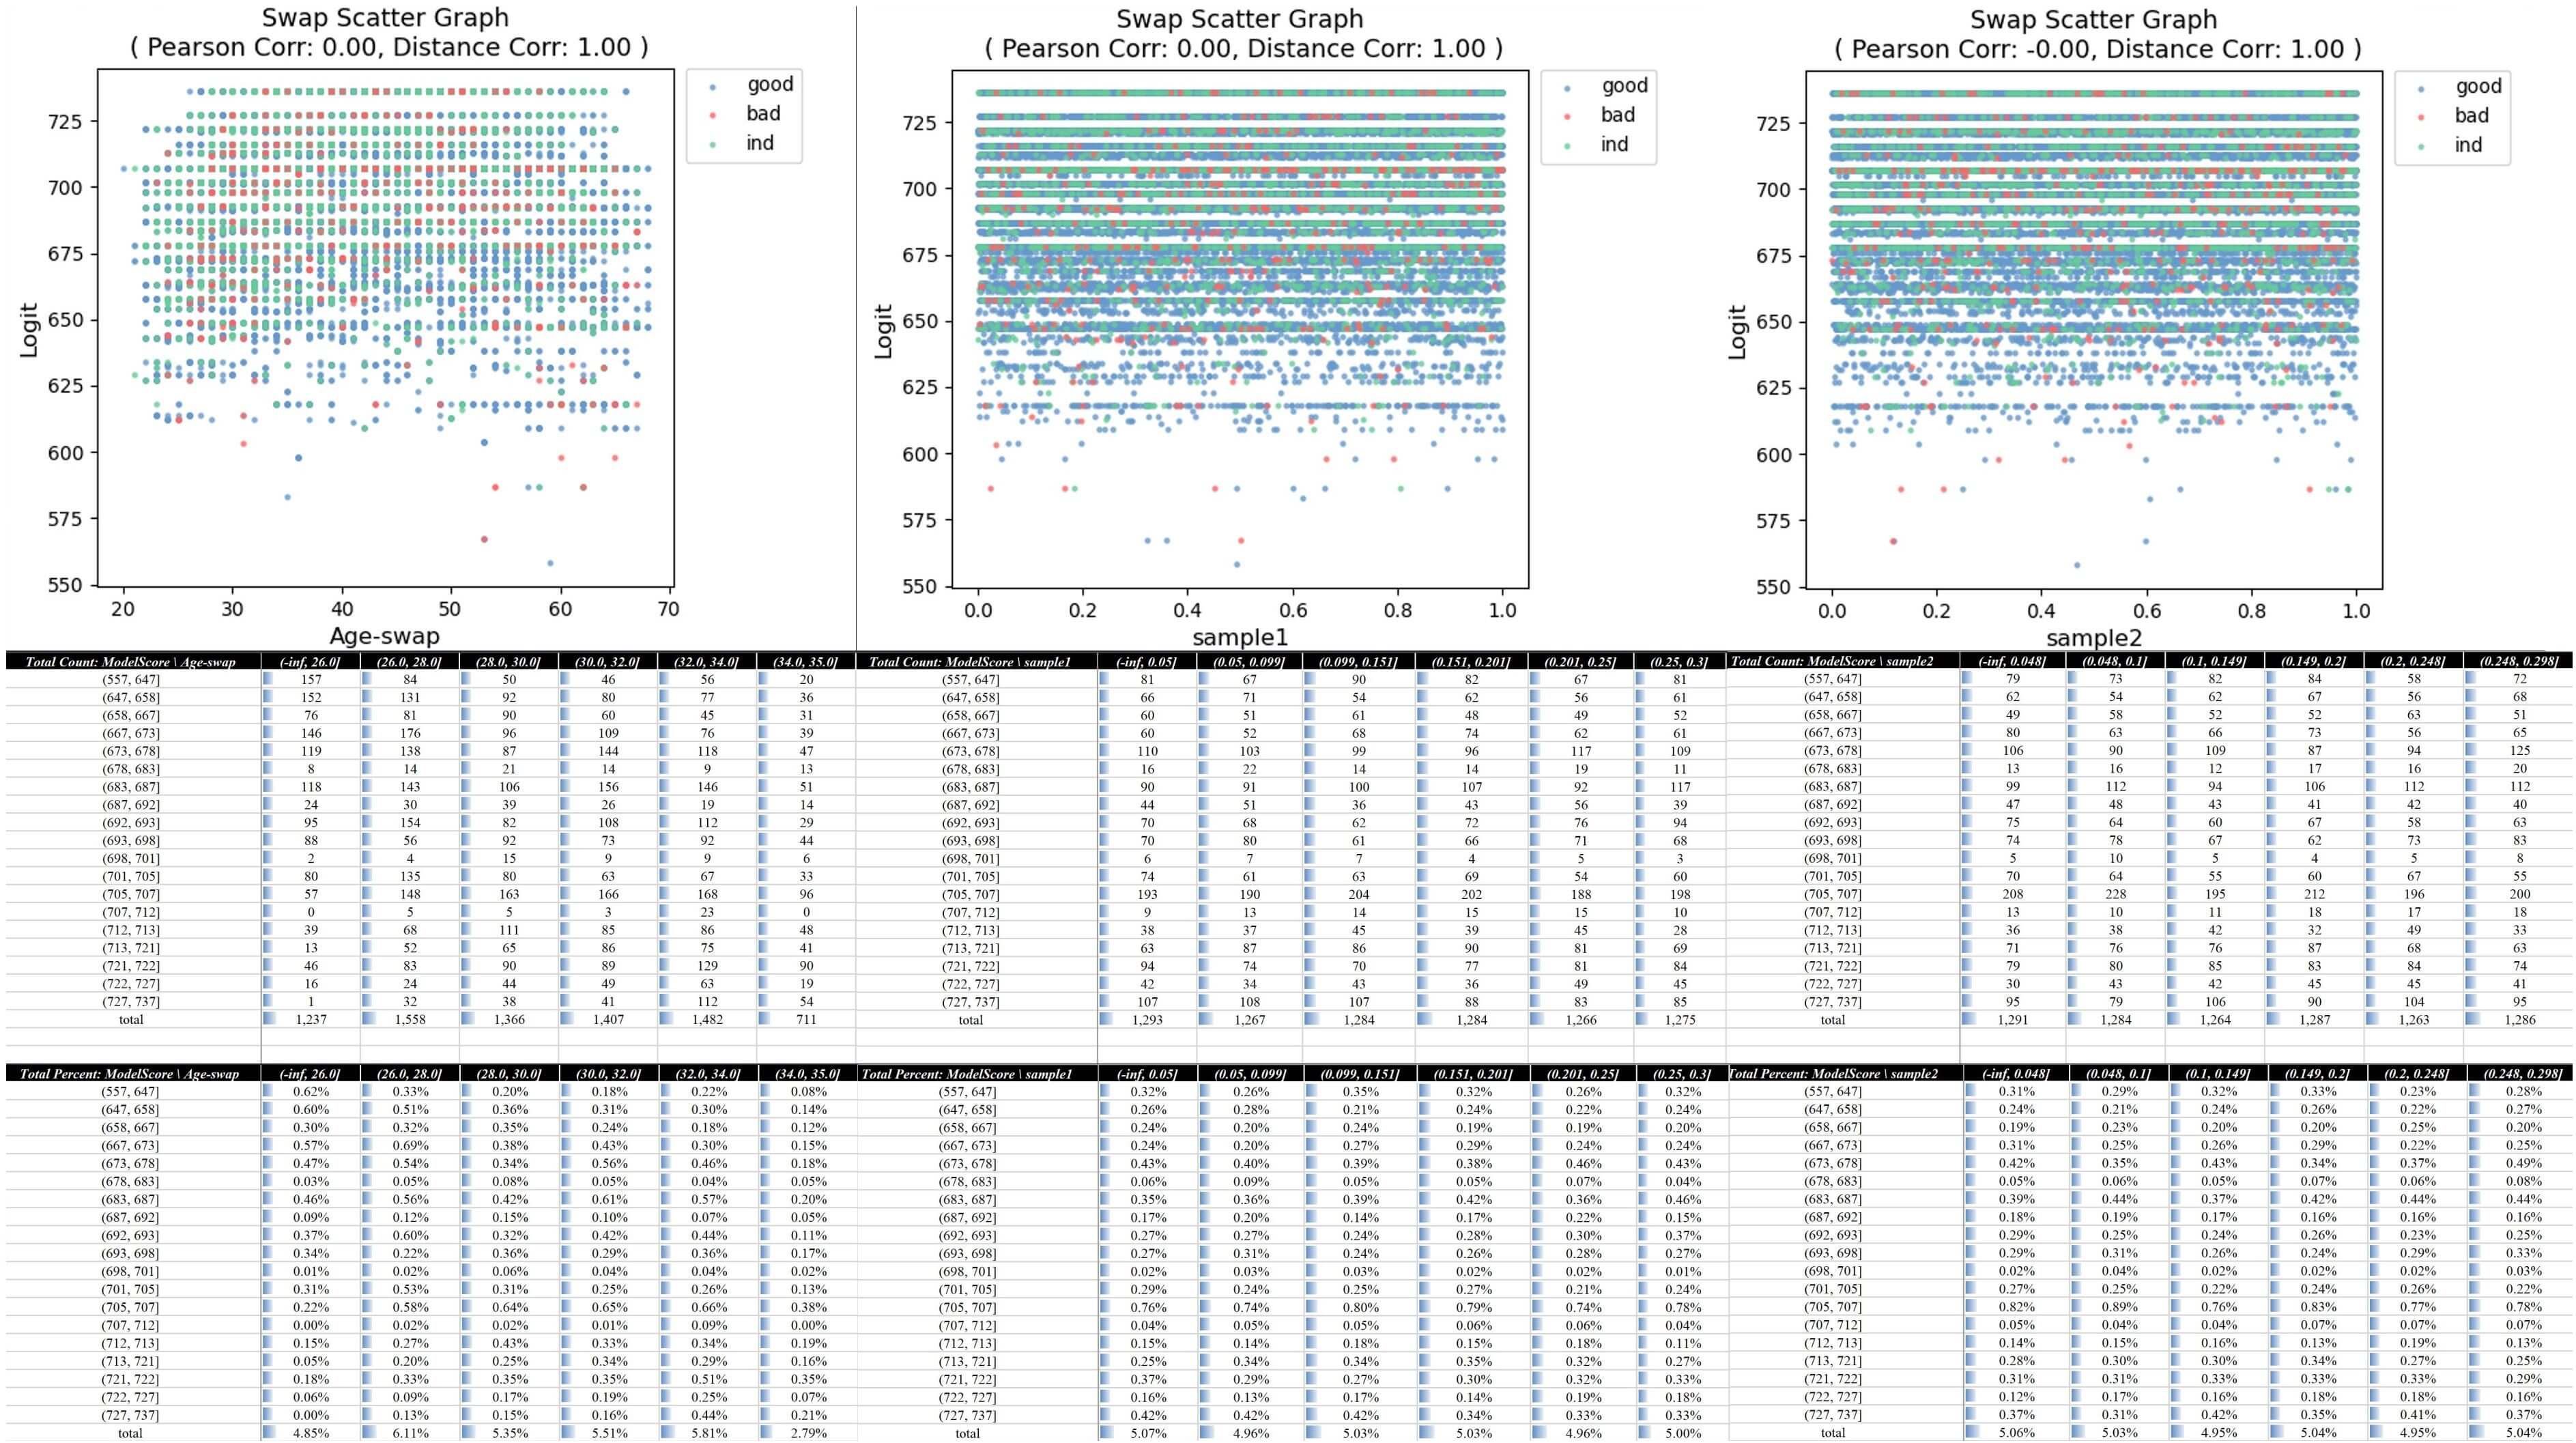
Task: Select 'Total Count: ModelScore \ Age-swap' table header
Action: [131, 662]
